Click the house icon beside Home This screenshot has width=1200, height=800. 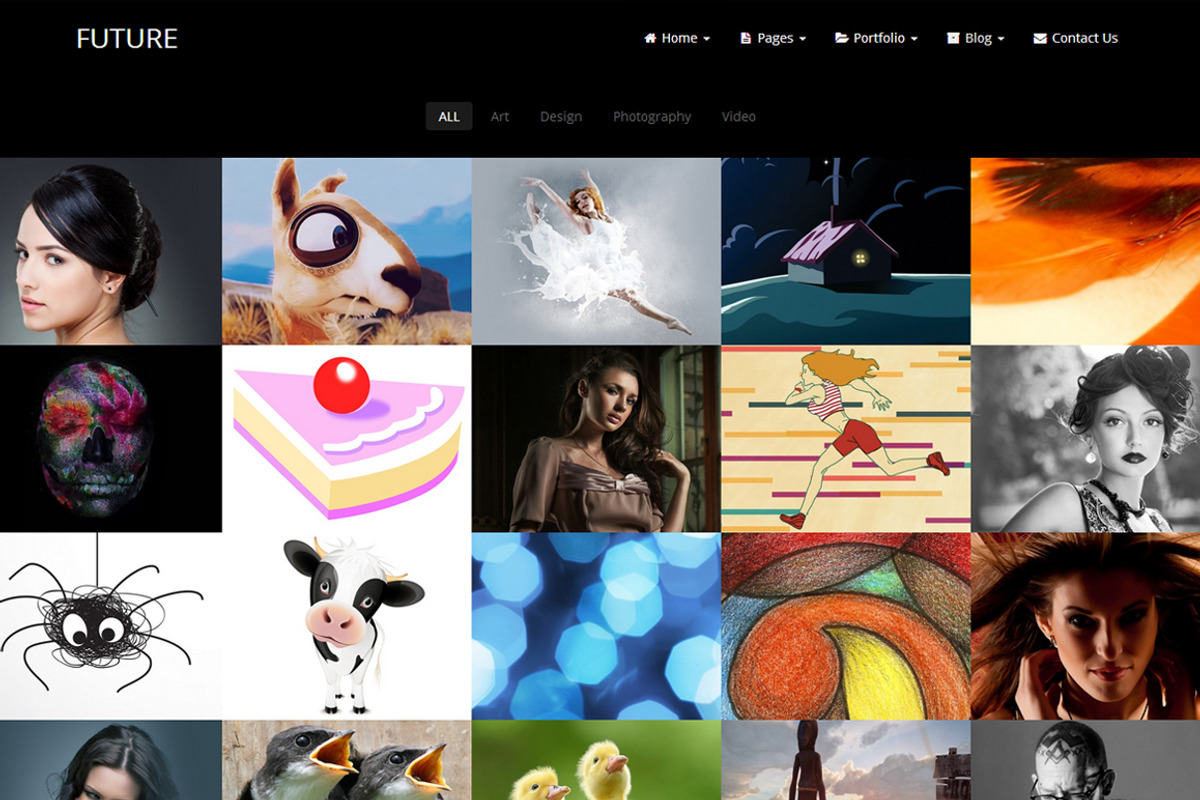pos(650,38)
